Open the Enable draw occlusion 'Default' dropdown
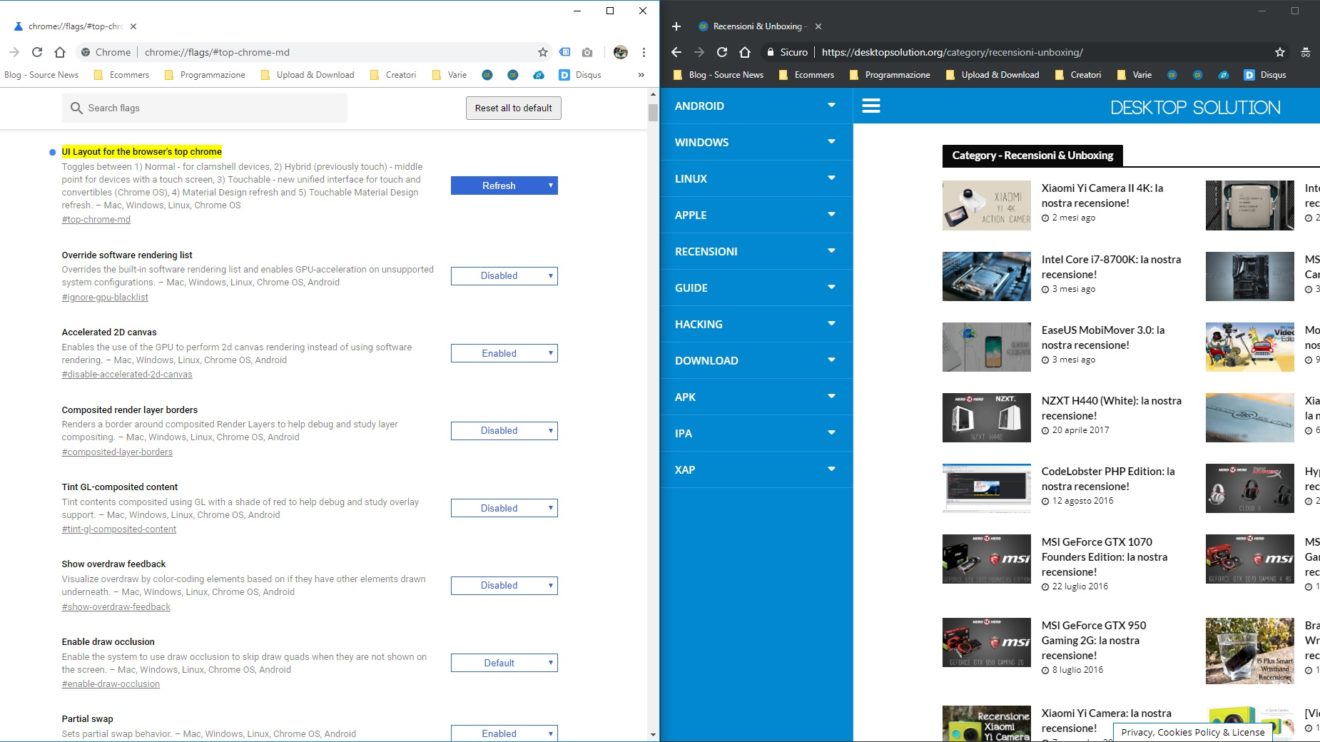The height and width of the screenshot is (742, 1320). click(504, 663)
